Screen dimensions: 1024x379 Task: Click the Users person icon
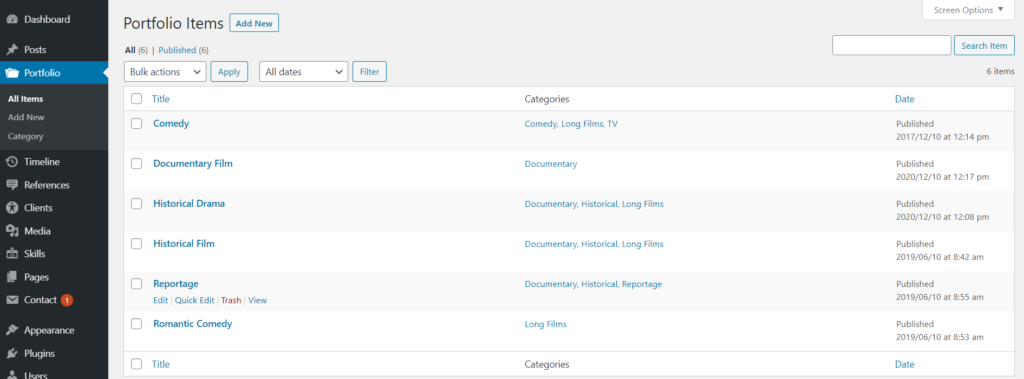click(12, 375)
